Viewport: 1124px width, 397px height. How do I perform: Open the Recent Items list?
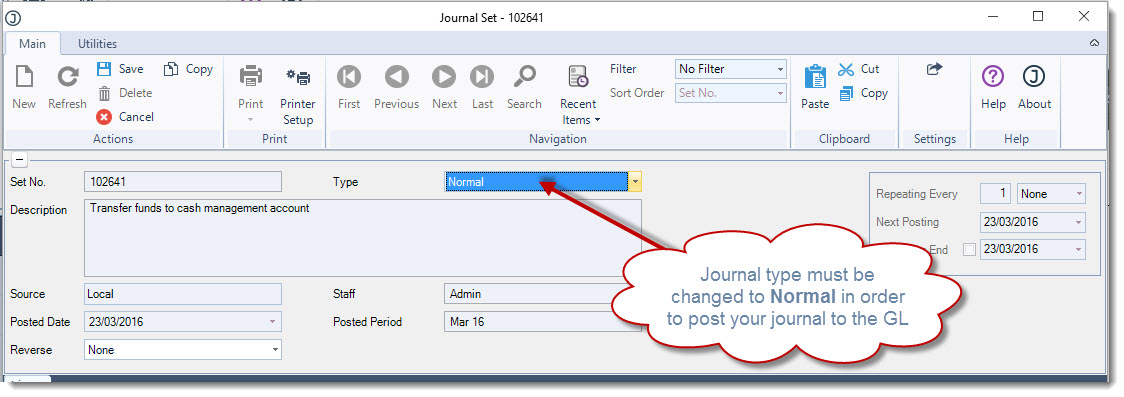[x=578, y=94]
